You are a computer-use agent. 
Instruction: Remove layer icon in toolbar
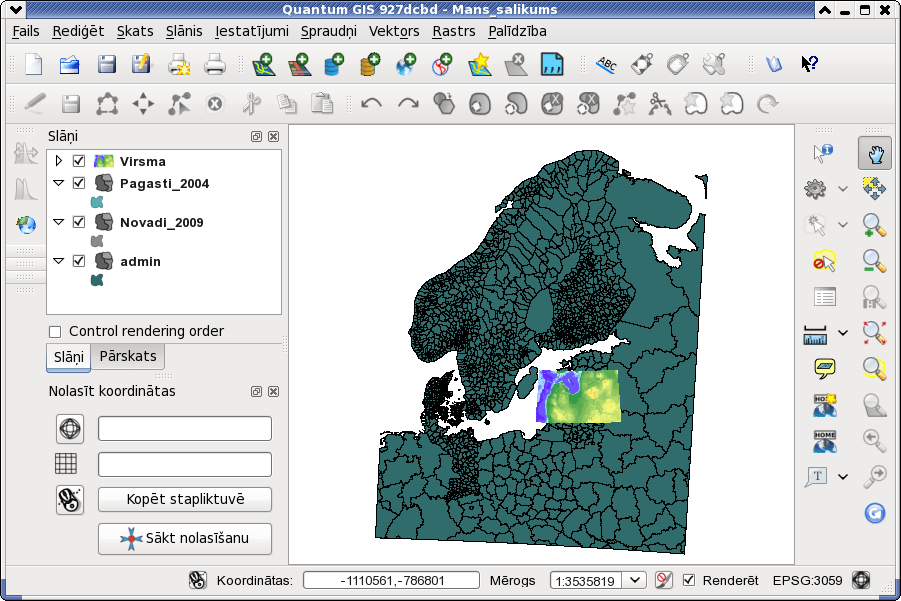pyautogui.click(x=515, y=64)
